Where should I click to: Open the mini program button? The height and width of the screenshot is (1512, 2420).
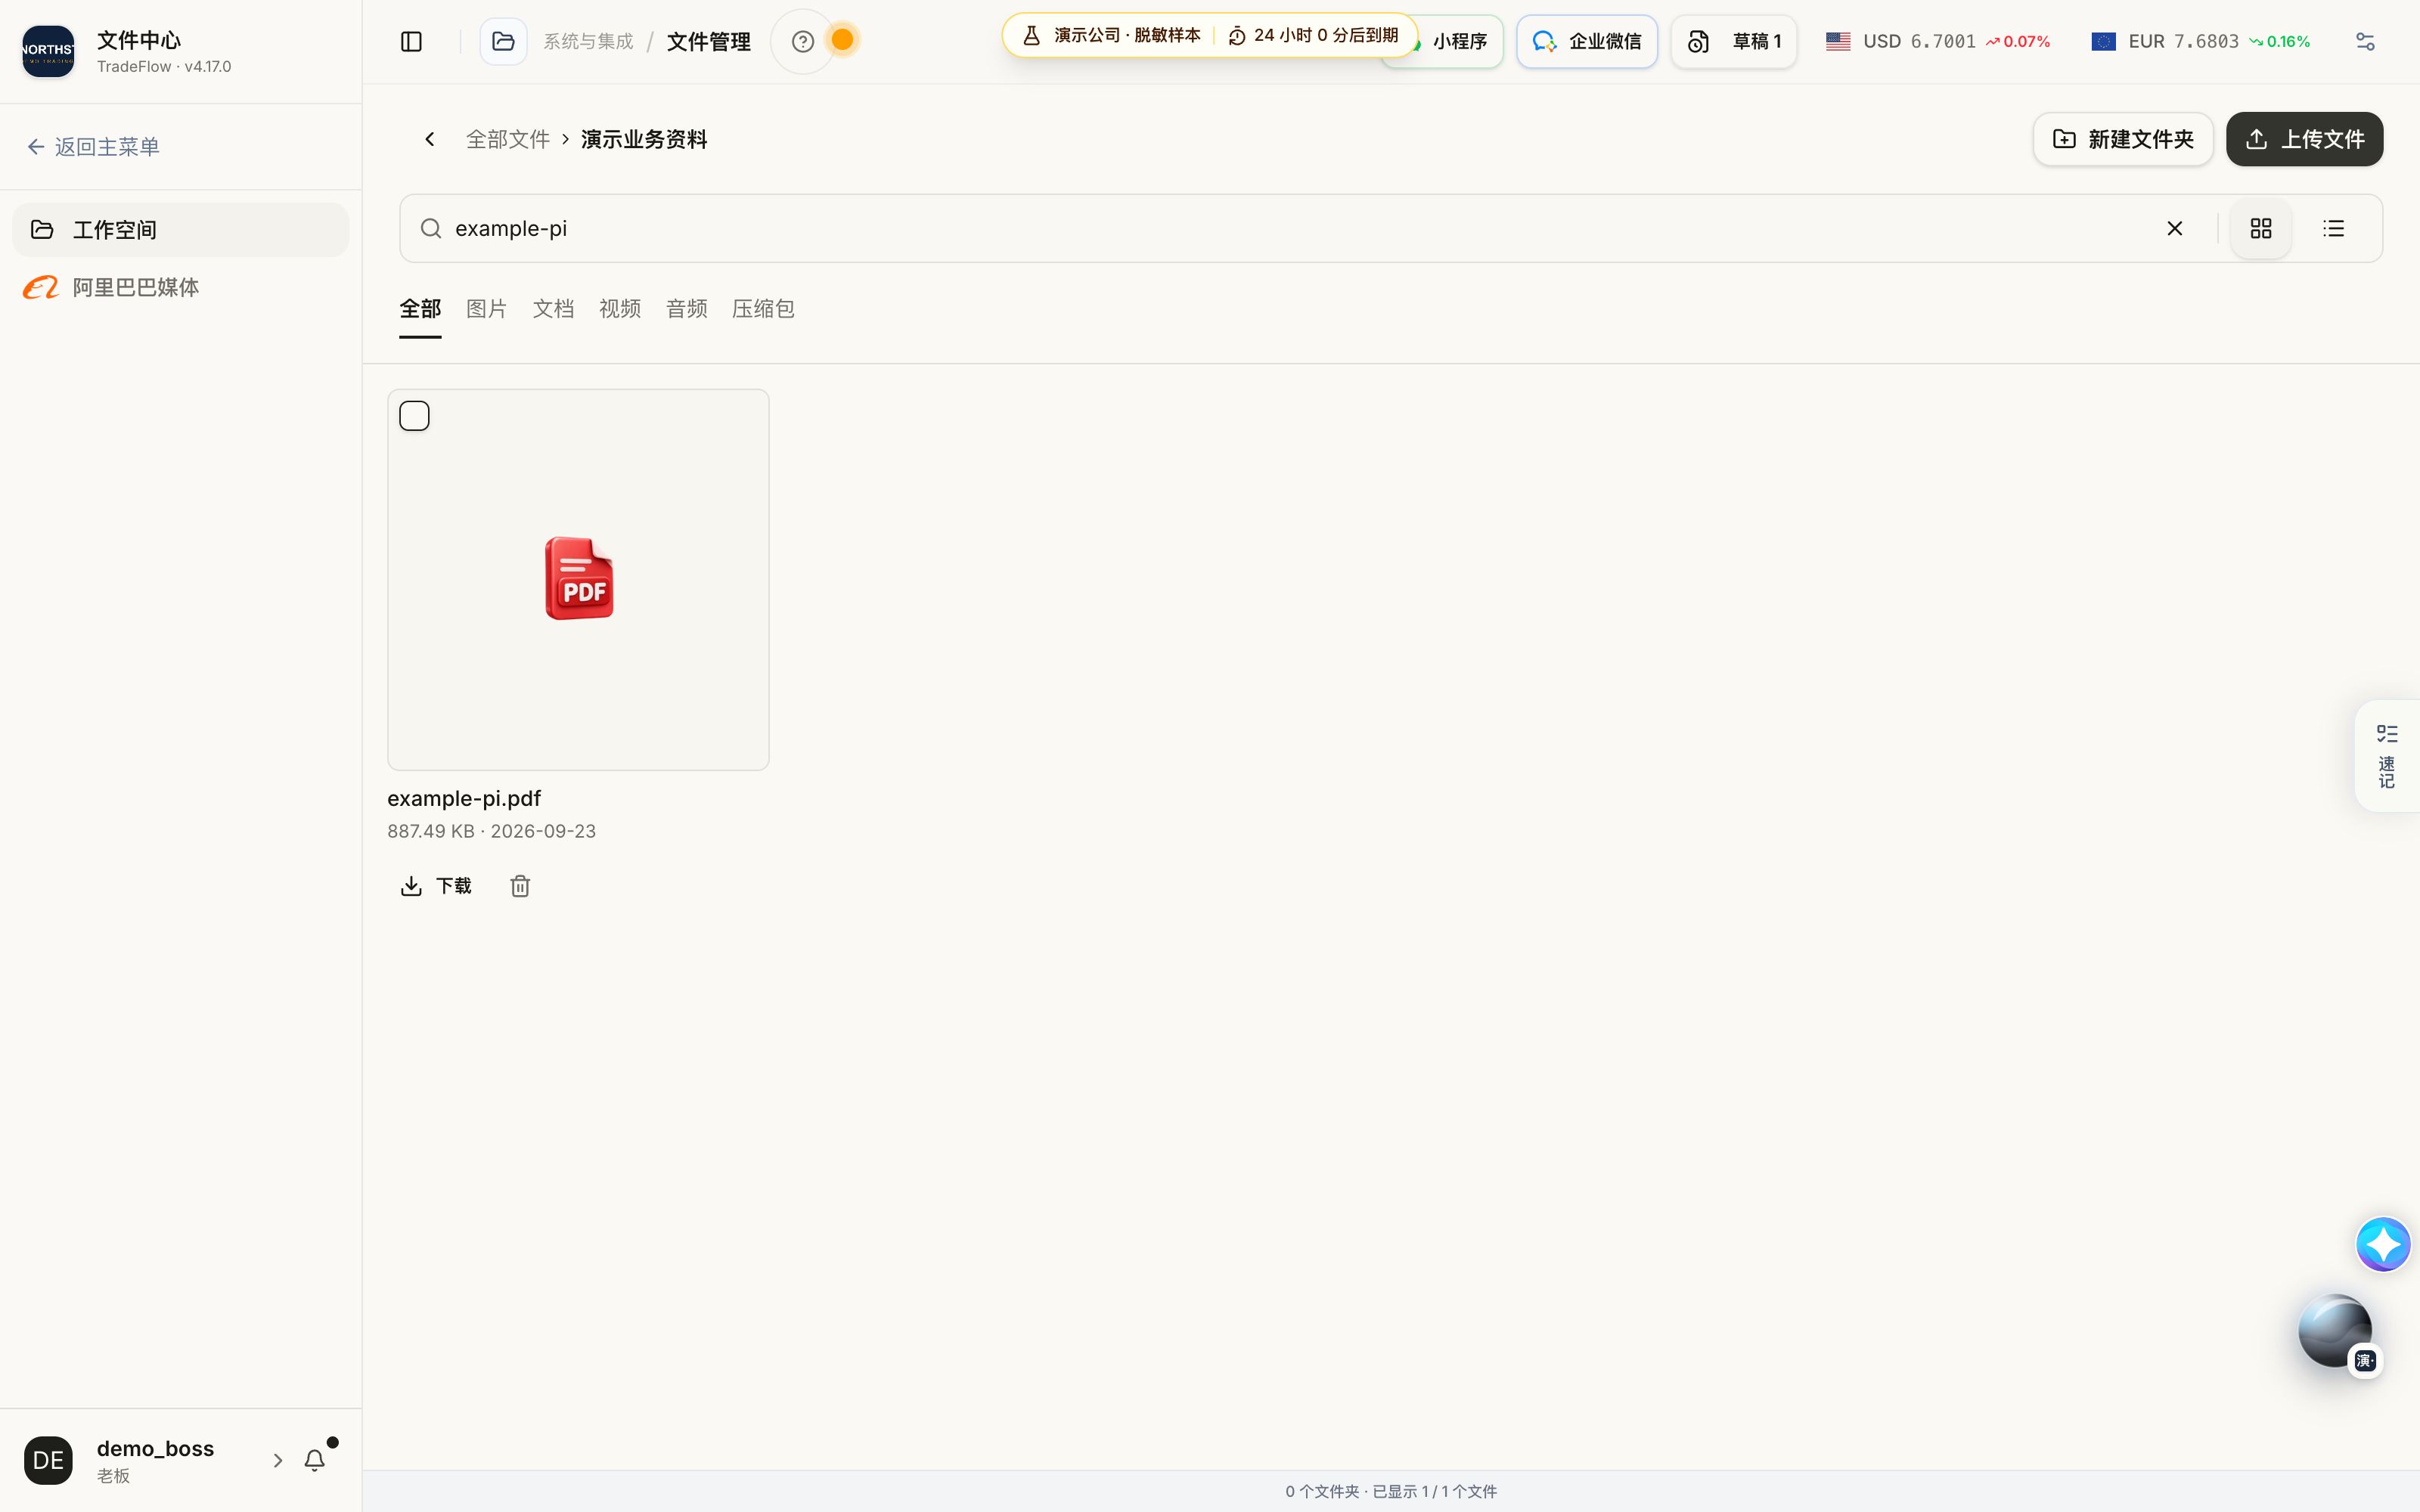click(1459, 41)
